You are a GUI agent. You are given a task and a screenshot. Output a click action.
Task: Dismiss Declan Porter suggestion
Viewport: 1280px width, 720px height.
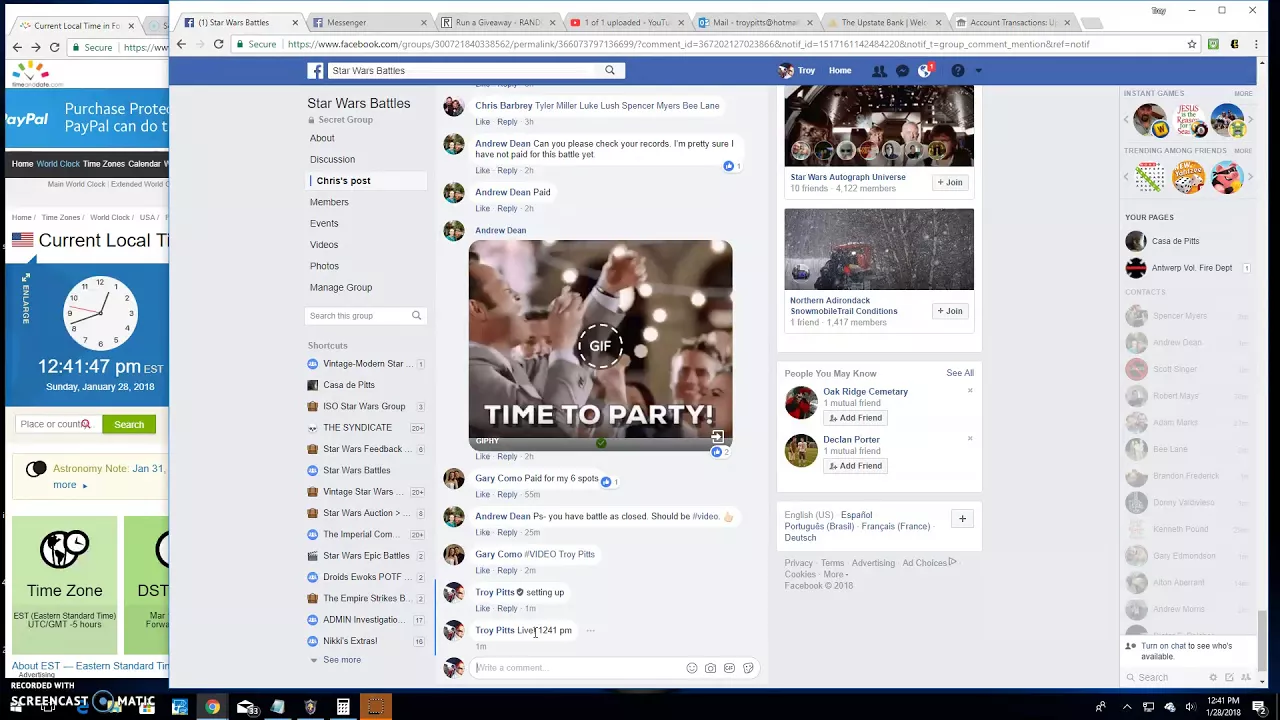[x=969, y=439]
